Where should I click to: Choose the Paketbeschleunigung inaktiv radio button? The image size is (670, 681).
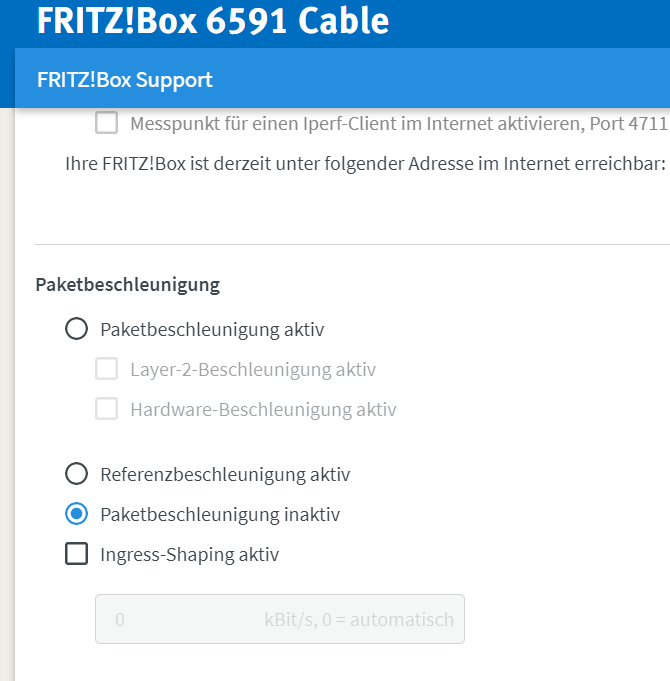point(76,514)
